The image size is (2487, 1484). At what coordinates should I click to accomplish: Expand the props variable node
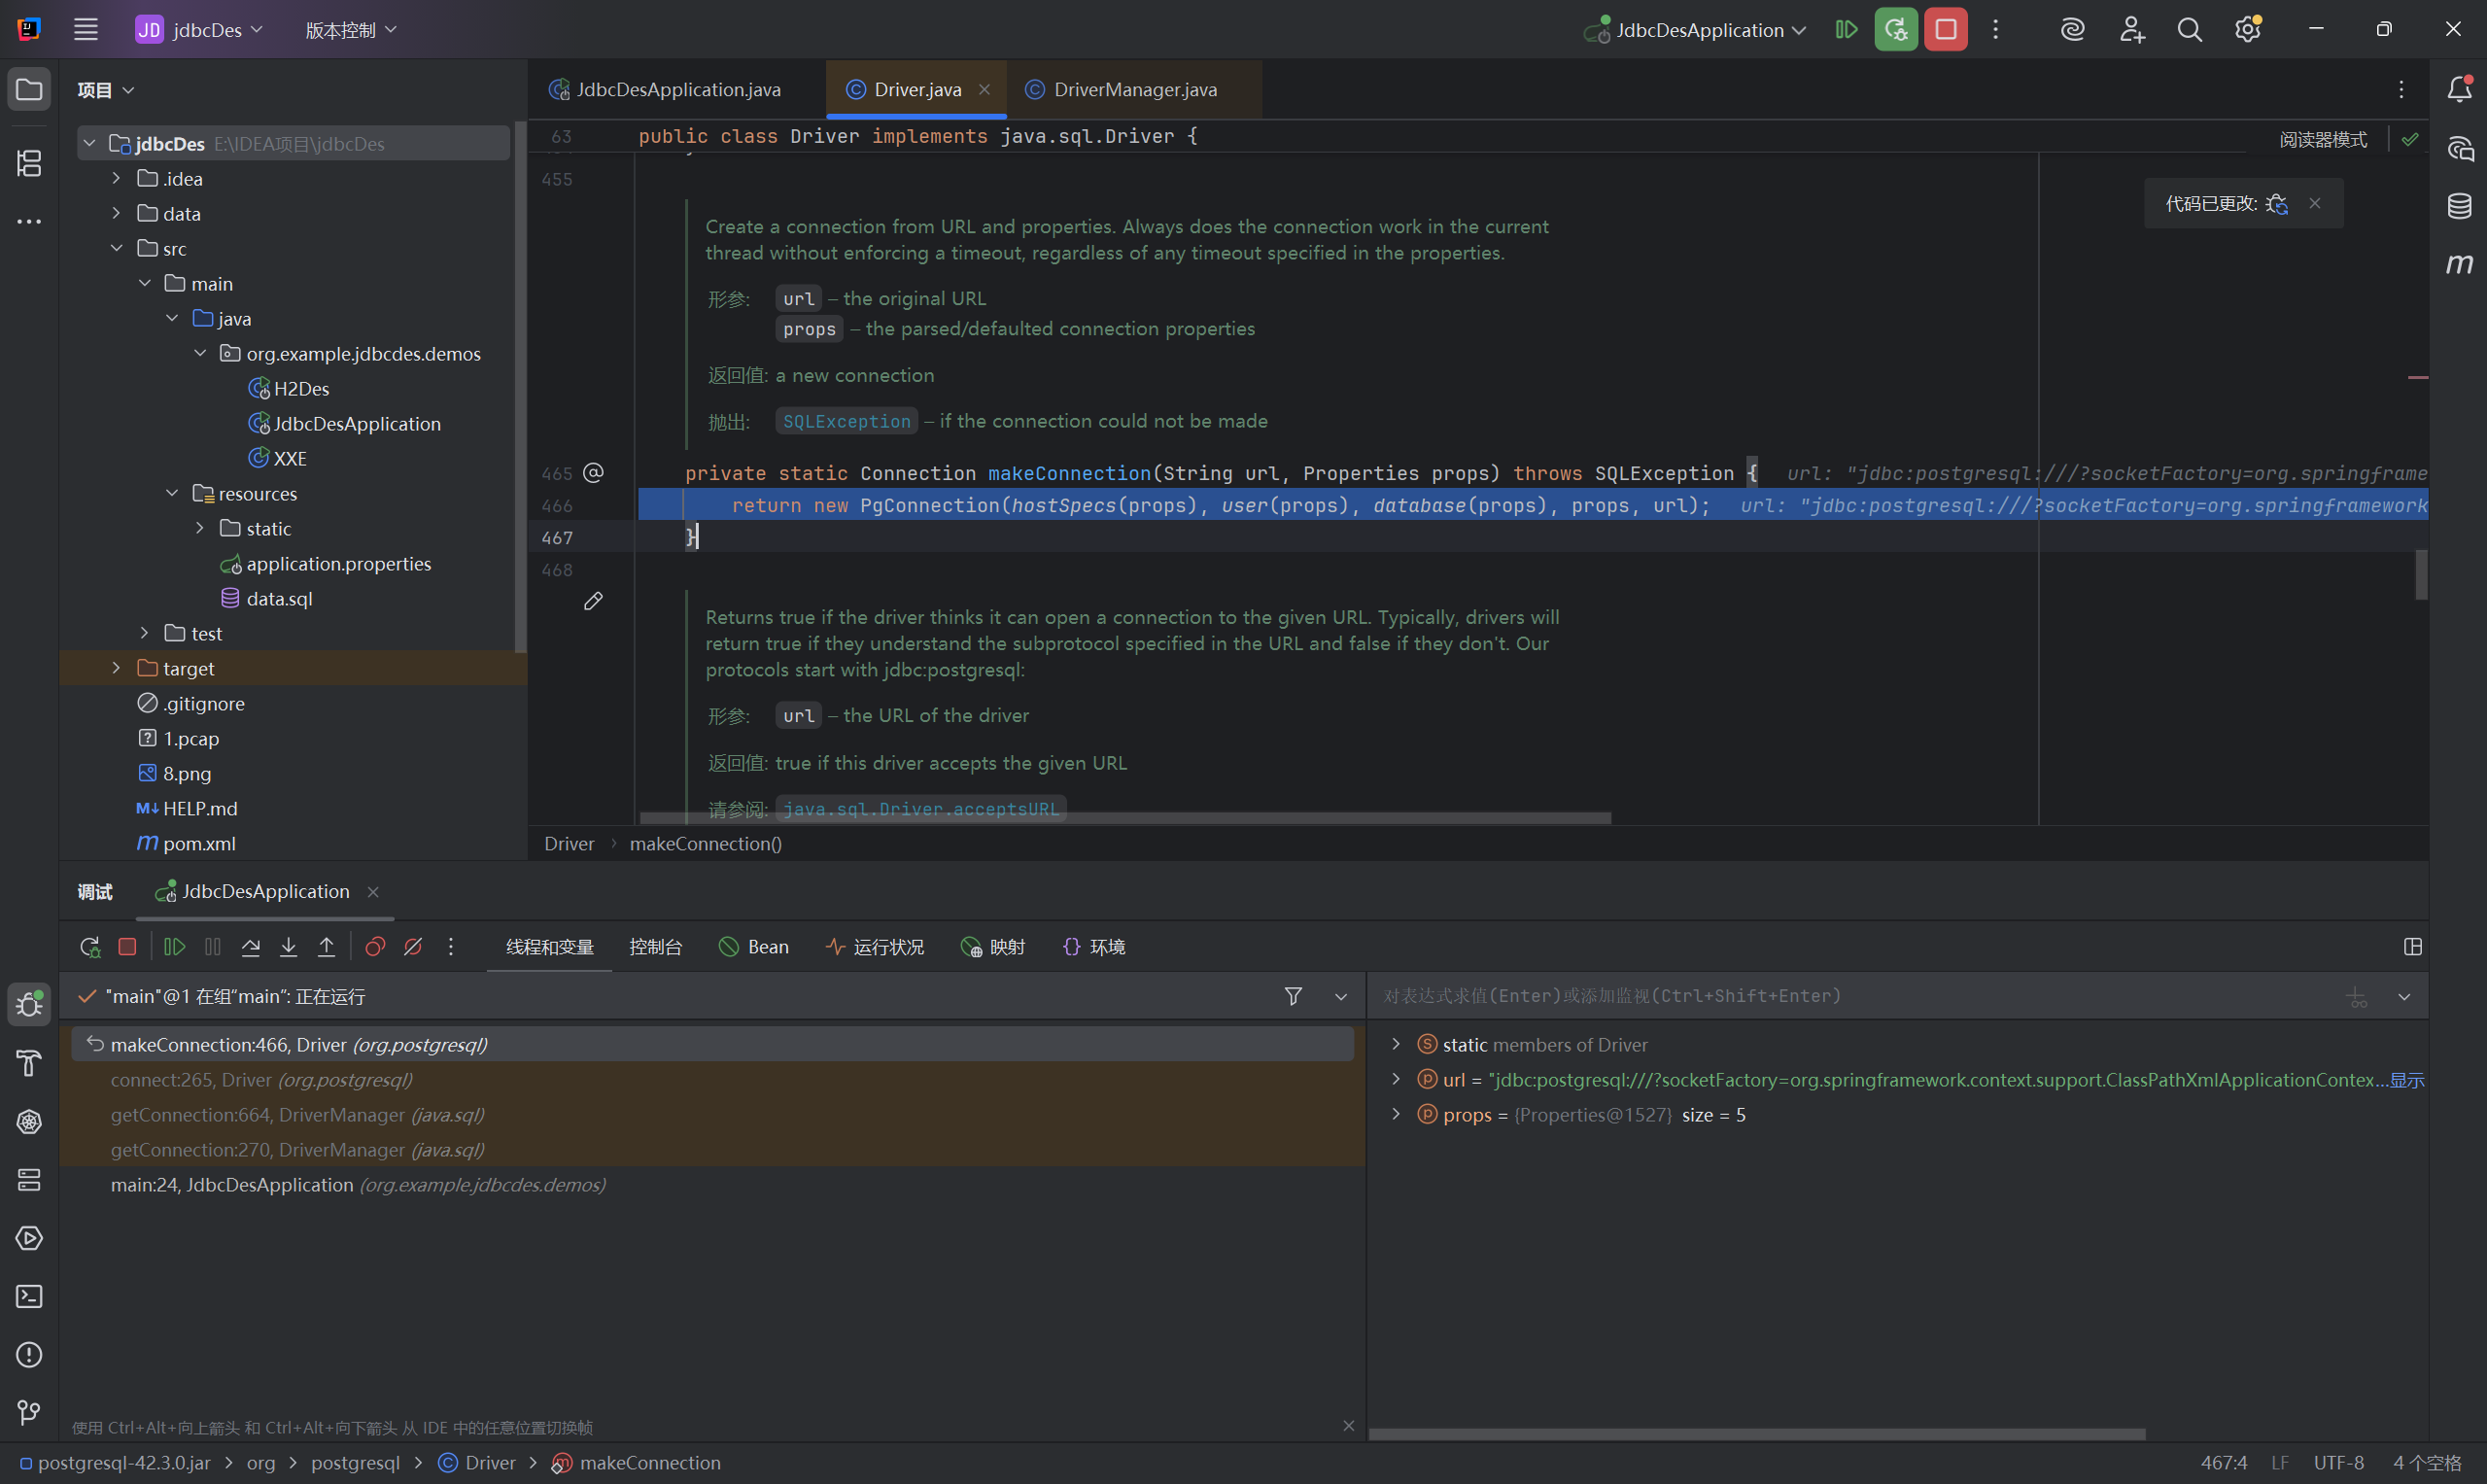[1396, 1114]
